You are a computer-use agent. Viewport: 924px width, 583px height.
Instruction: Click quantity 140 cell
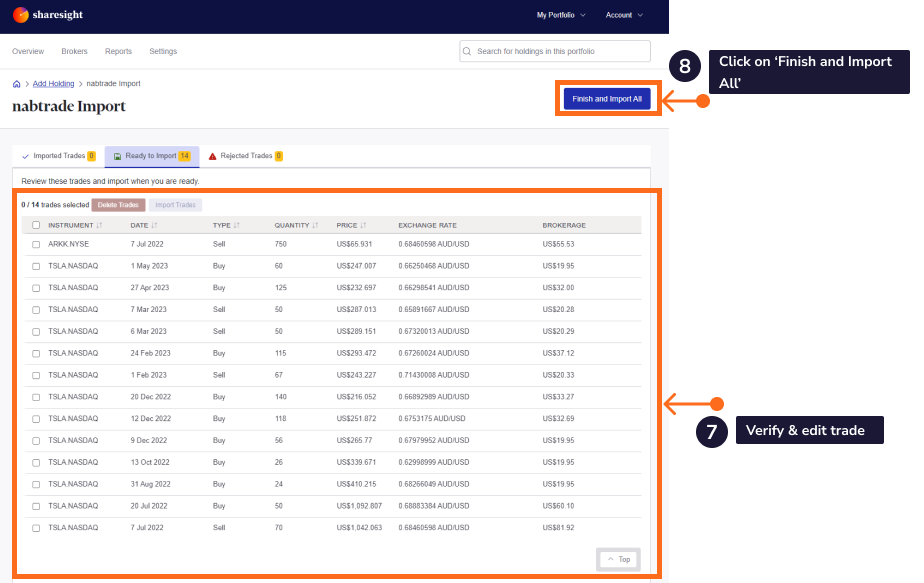(280, 397)
